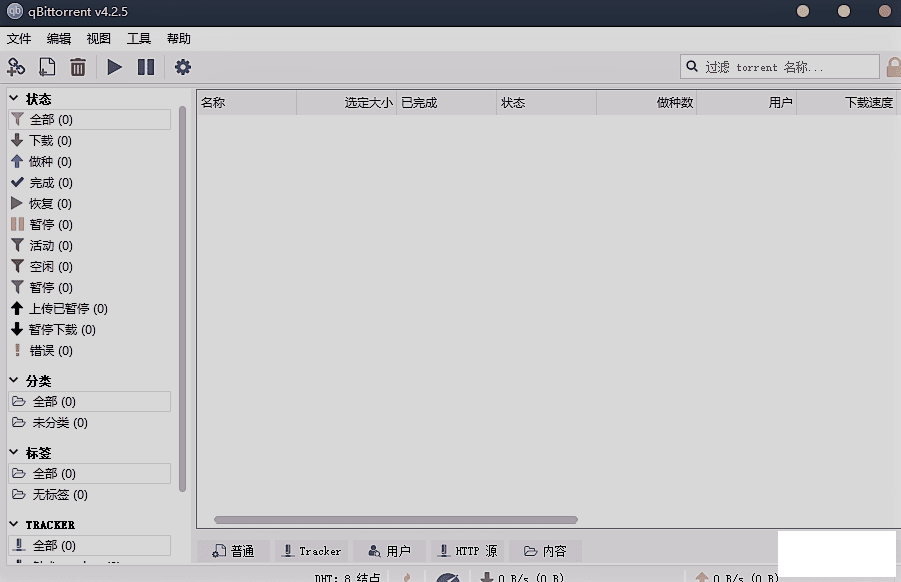The width and height of the screenshot is (901, 582).
Task: Open the 工具 menu
Action: [x=138, y=38]
